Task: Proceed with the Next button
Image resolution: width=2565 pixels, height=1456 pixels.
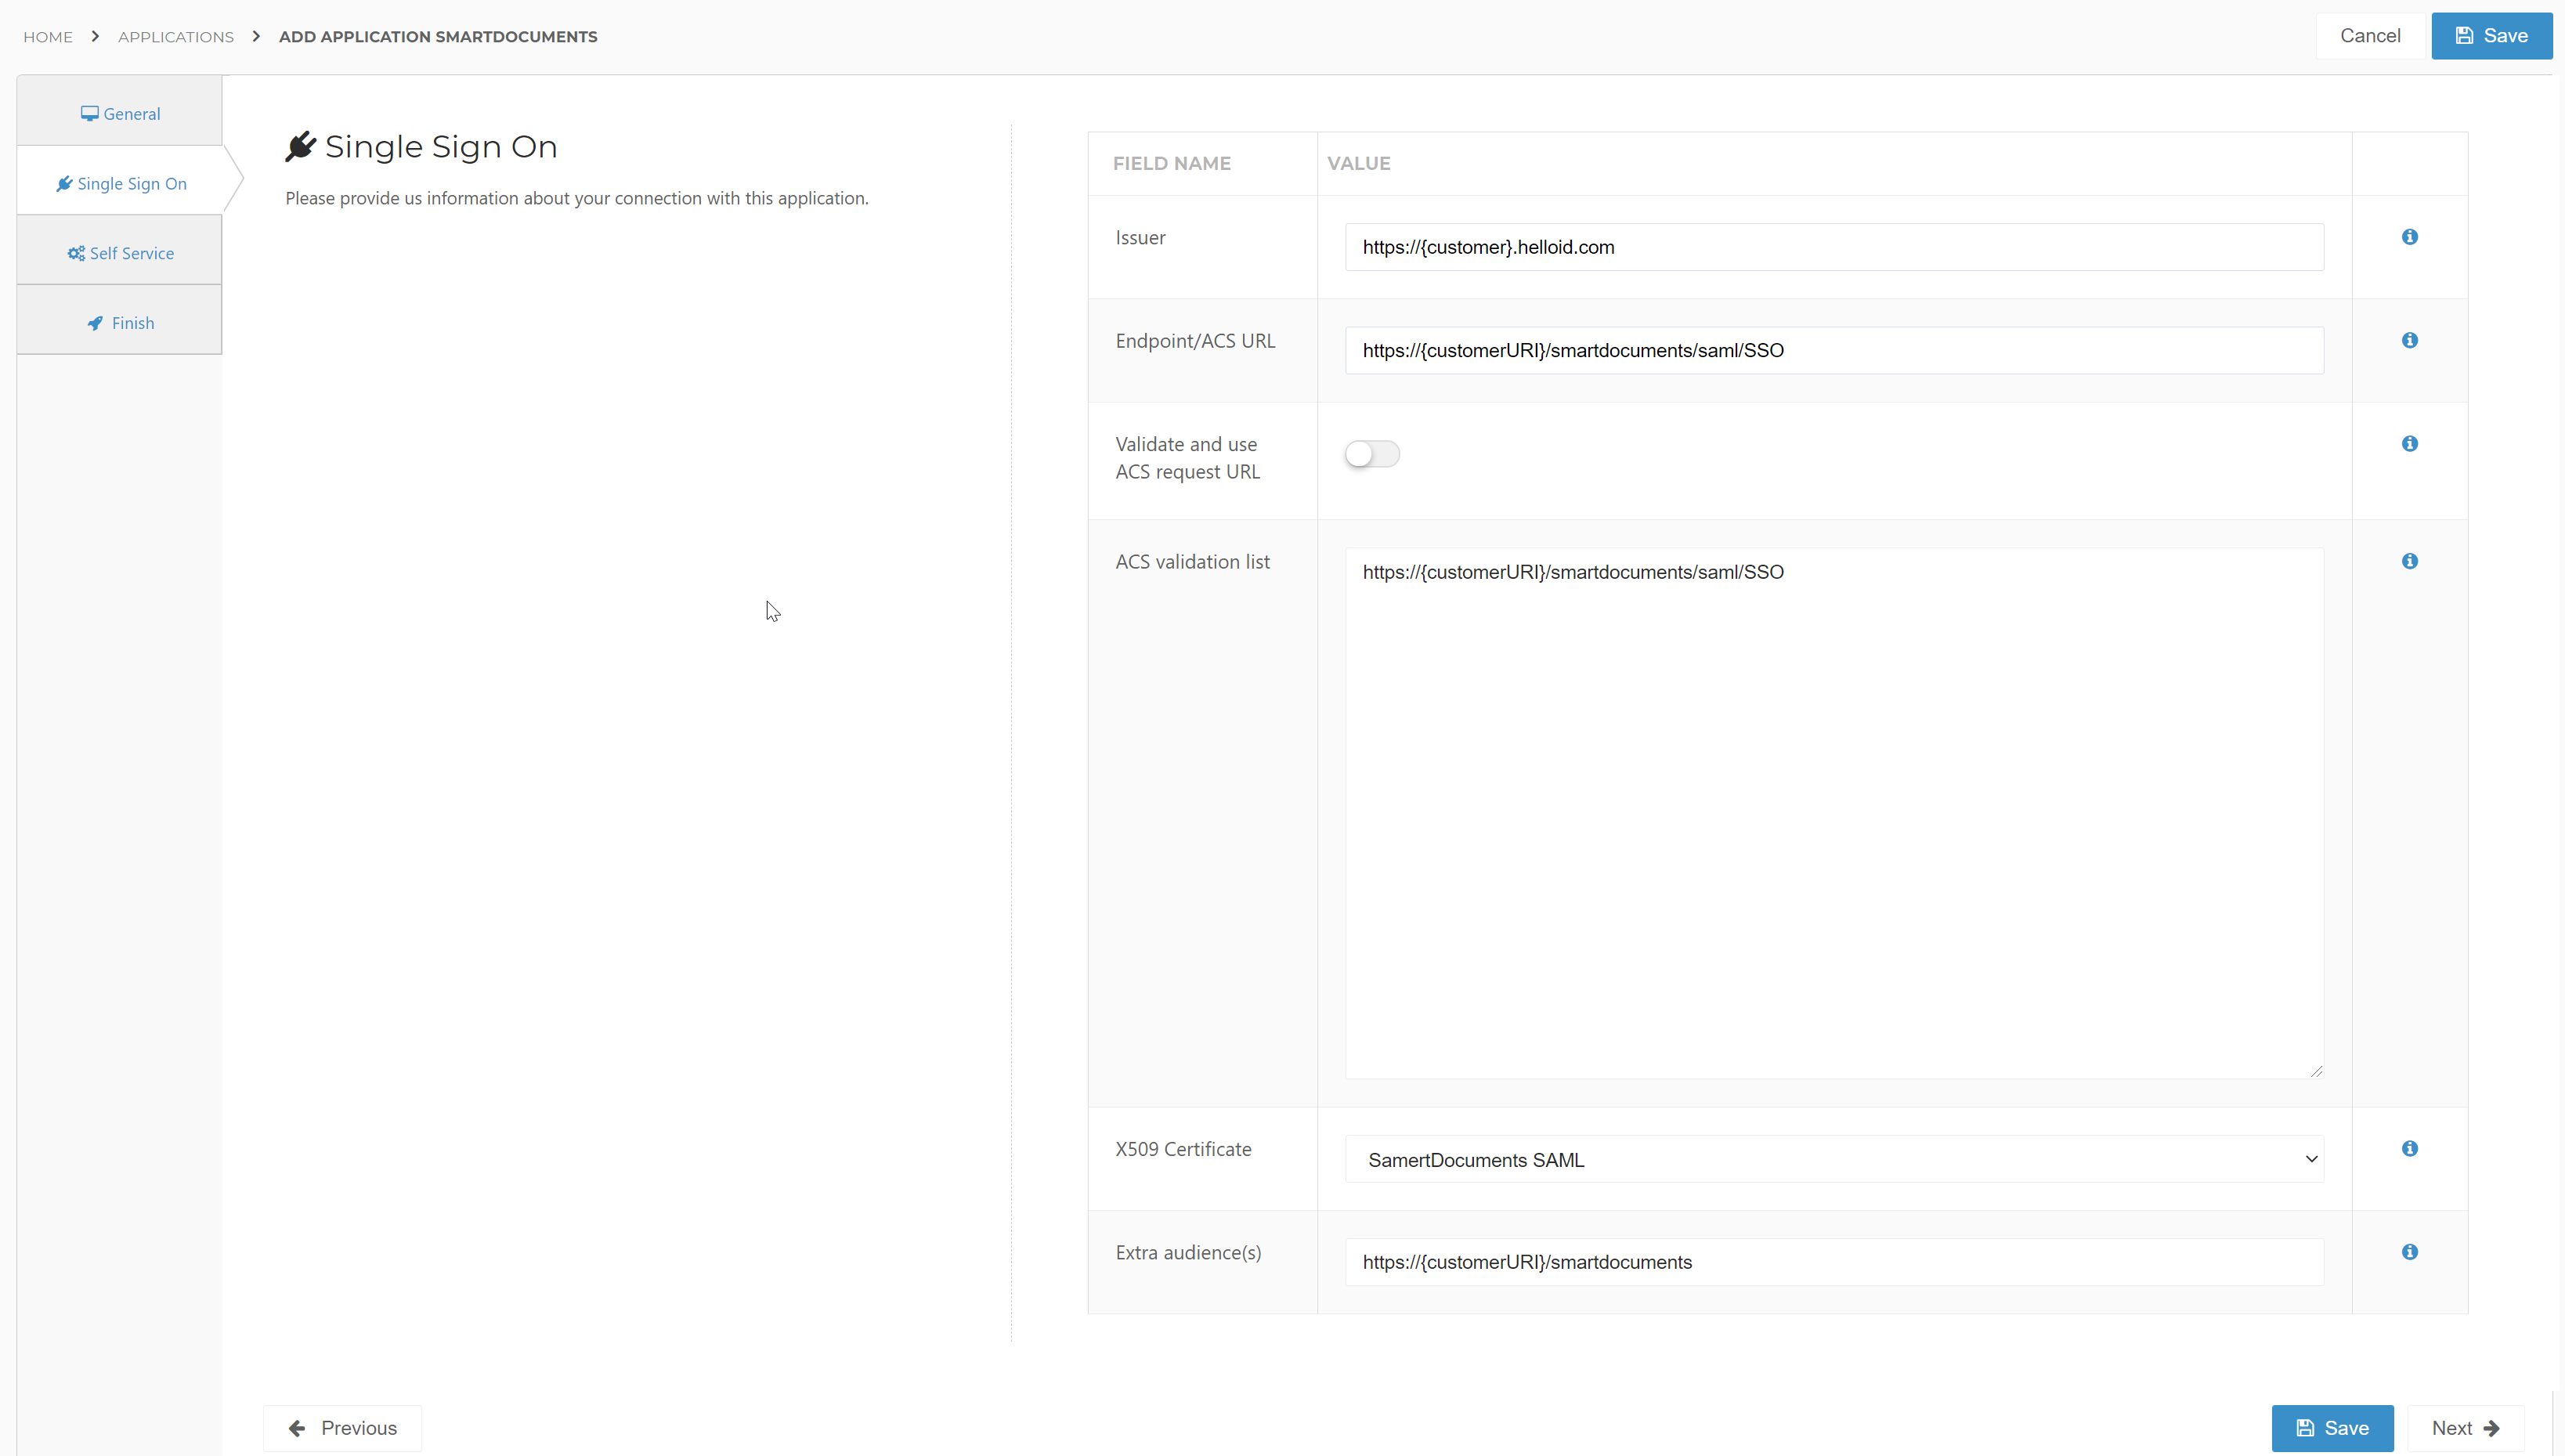Action: [2465, 1428]
